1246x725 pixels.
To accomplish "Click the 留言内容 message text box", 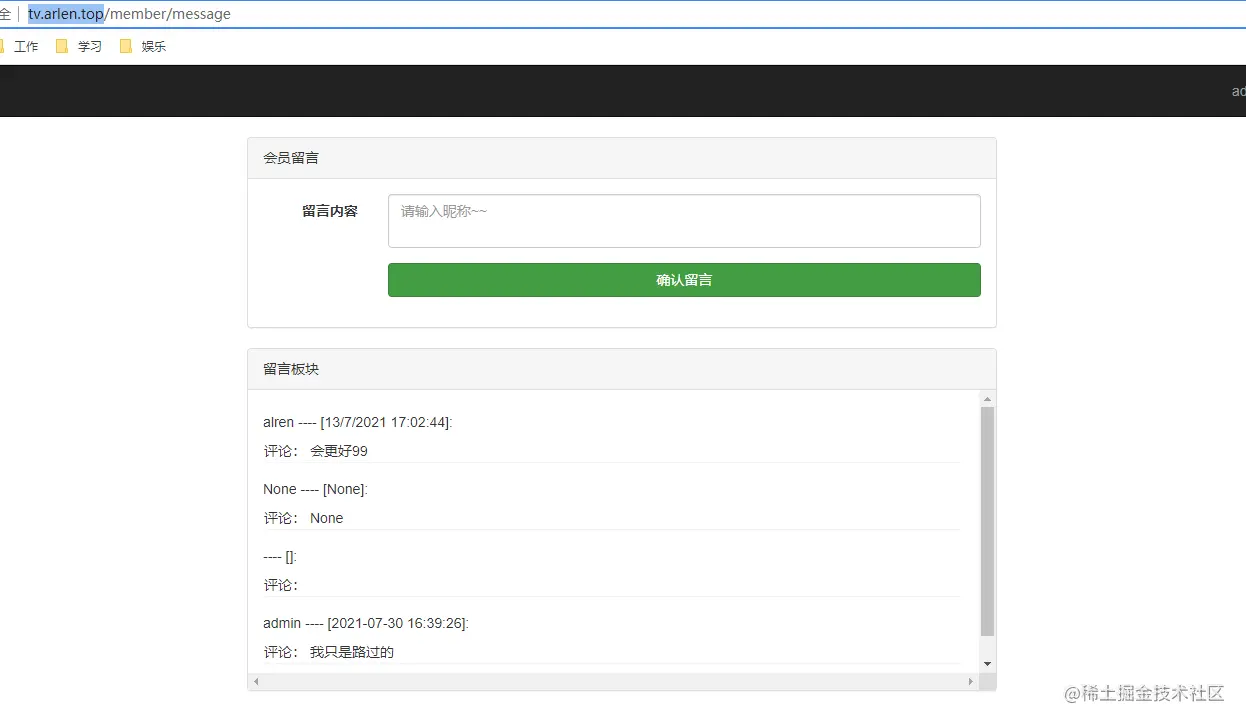I will coord(684,221).
